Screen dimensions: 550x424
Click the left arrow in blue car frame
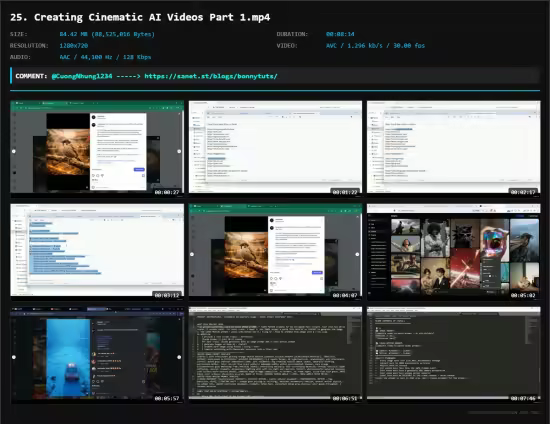[x=14, y=357]
